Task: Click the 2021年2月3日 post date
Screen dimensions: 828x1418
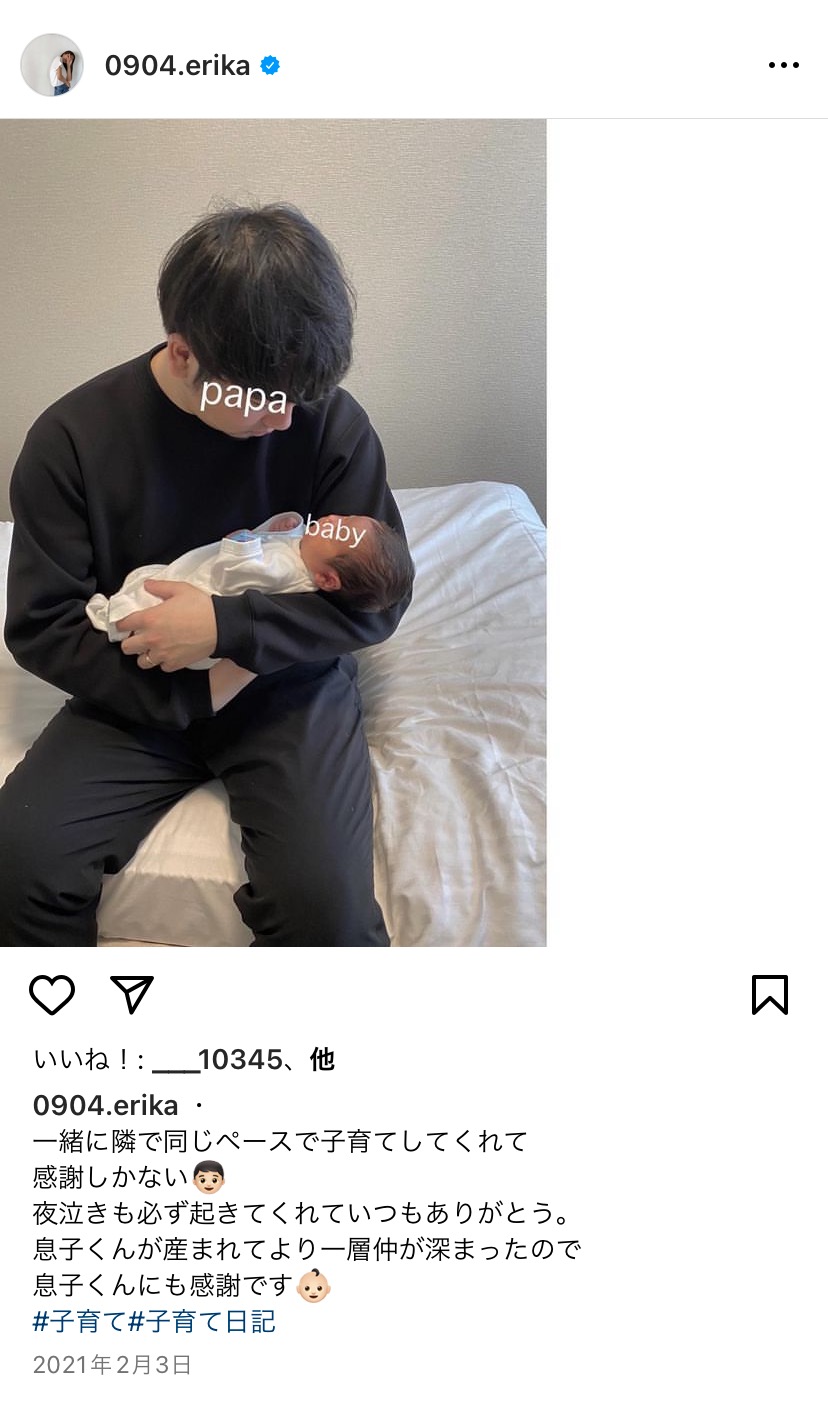Action: 112,1365
